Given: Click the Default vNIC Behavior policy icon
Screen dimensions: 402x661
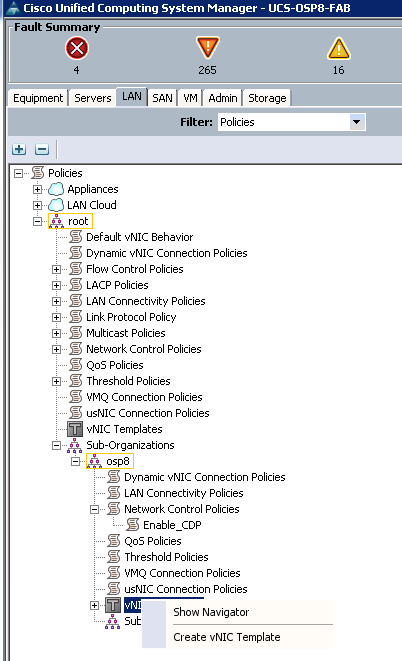Looking at the screenshot, I should (75, 237).
